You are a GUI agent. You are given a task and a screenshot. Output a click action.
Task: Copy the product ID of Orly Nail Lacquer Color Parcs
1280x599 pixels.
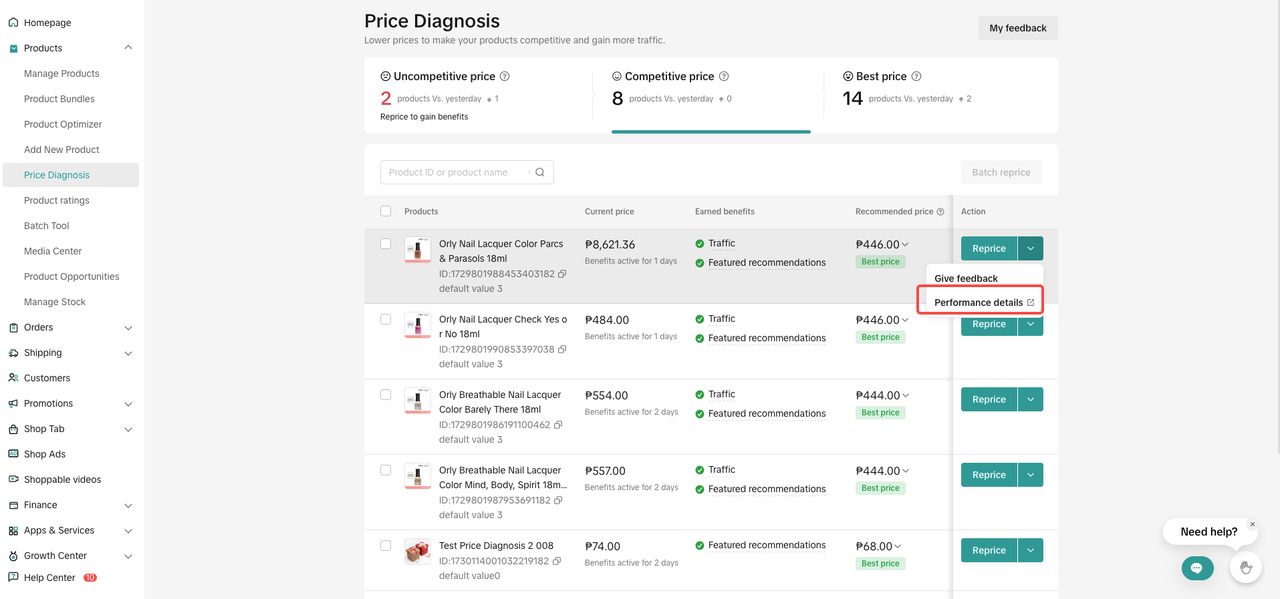tap(562, 273)
